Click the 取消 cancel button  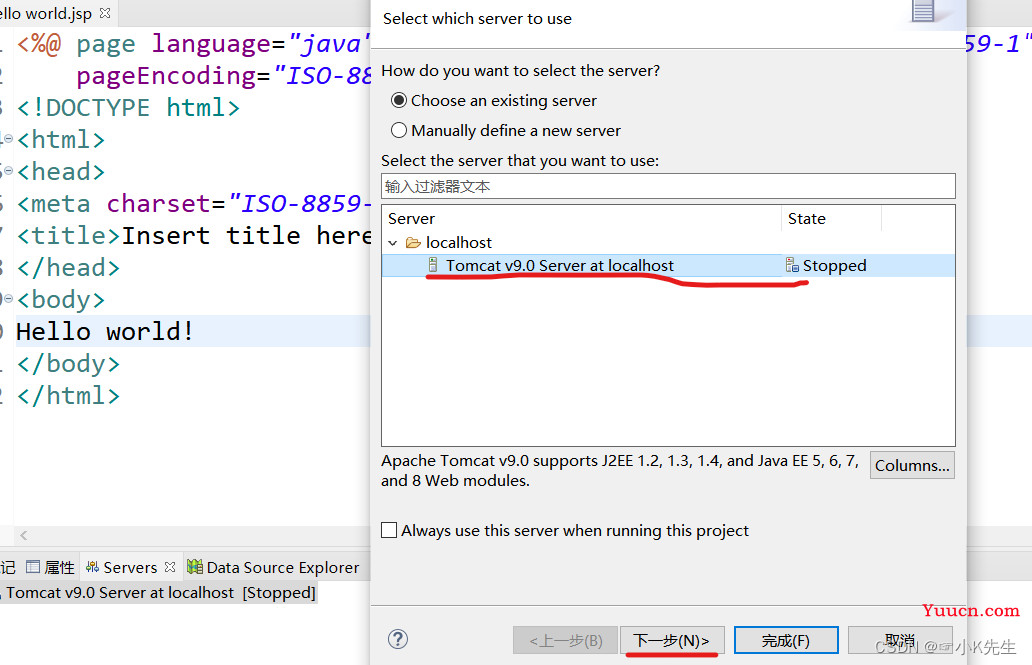(900, 640)
